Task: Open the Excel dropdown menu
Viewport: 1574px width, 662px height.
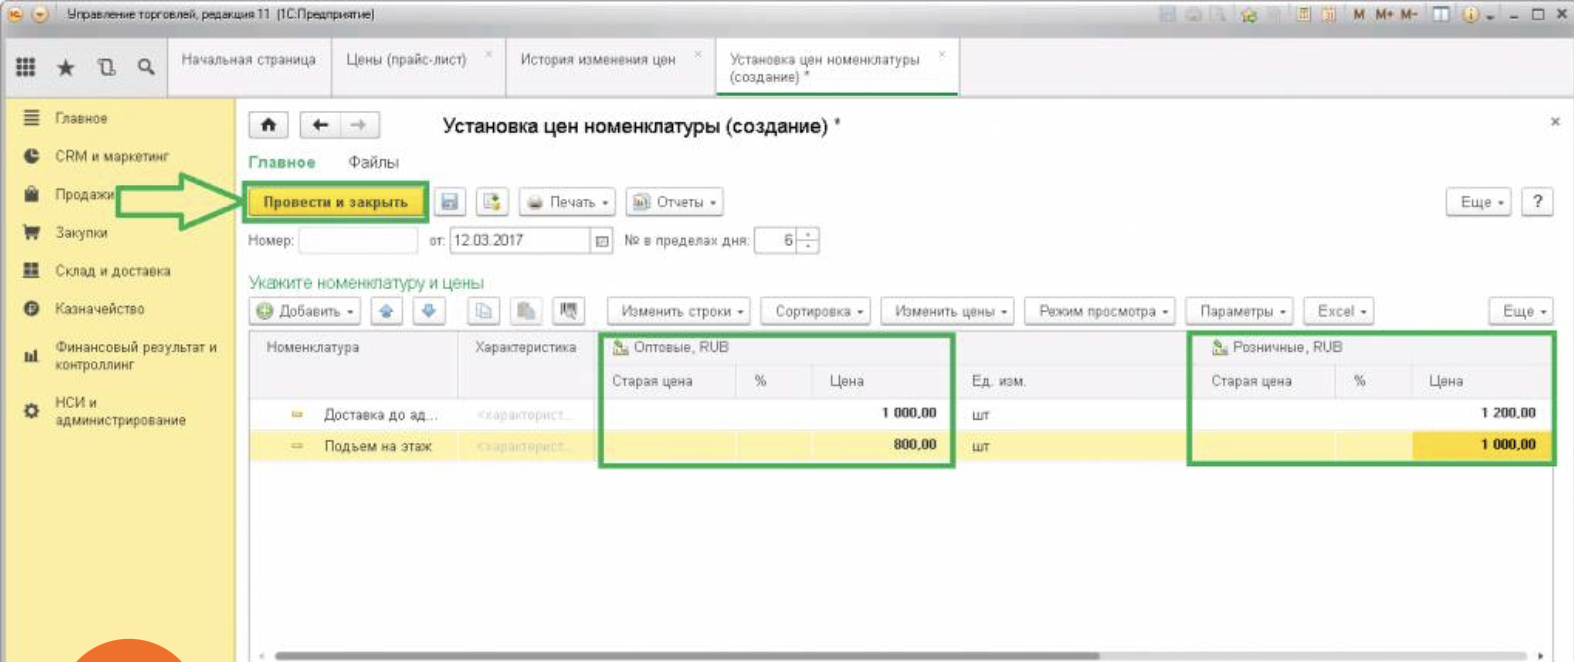Action: pyautogui.click(x=1341, y=311)
